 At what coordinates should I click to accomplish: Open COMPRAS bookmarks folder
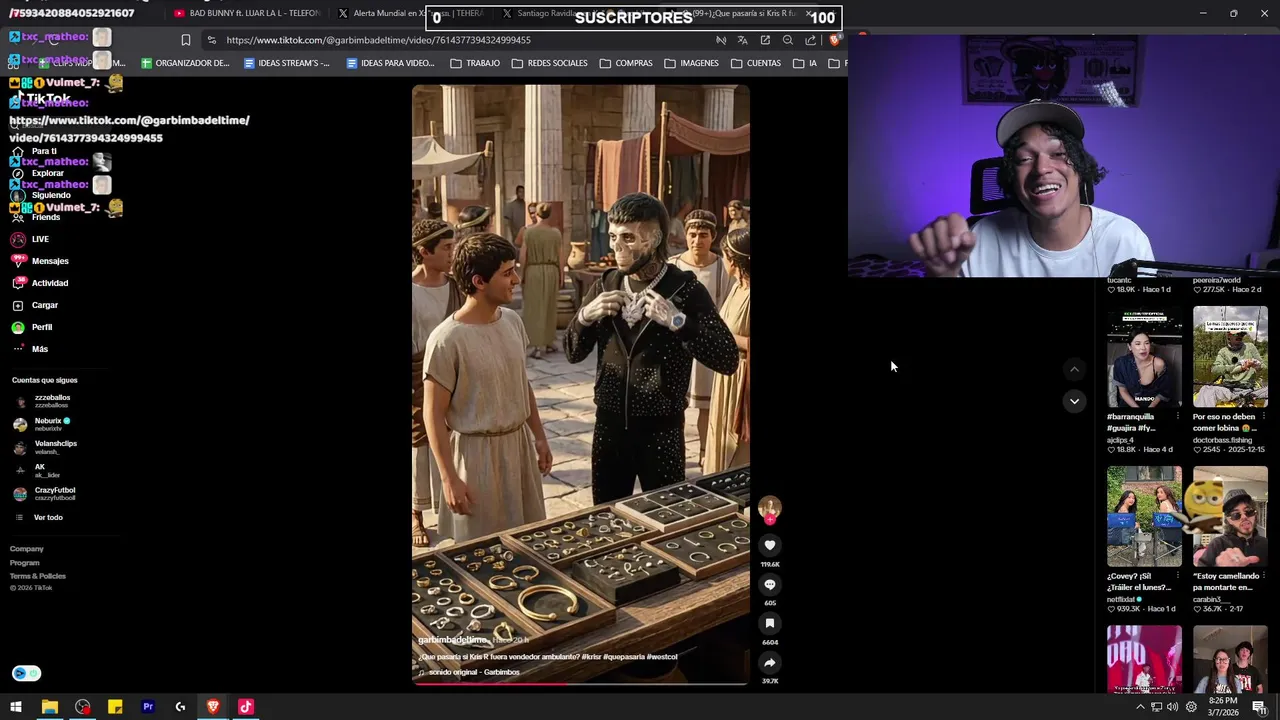click(x=626, y=63)
